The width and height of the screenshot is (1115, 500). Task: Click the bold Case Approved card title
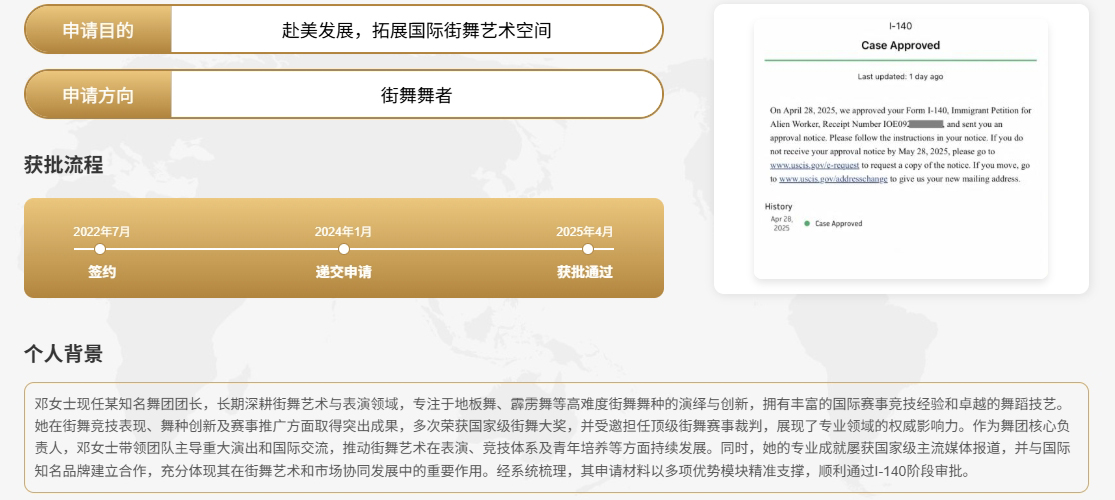tap(900, 46)
